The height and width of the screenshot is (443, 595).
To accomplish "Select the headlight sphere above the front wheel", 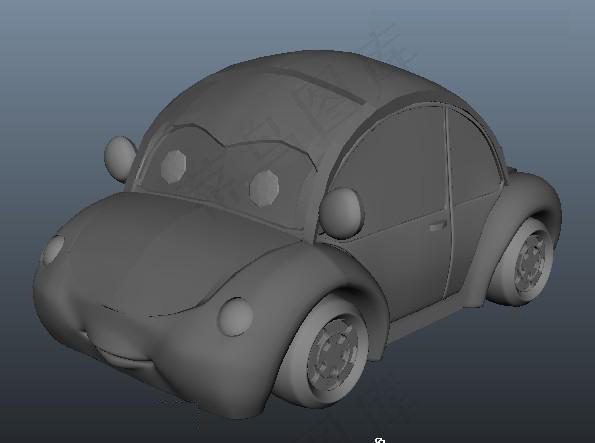I will pos(236,317).
